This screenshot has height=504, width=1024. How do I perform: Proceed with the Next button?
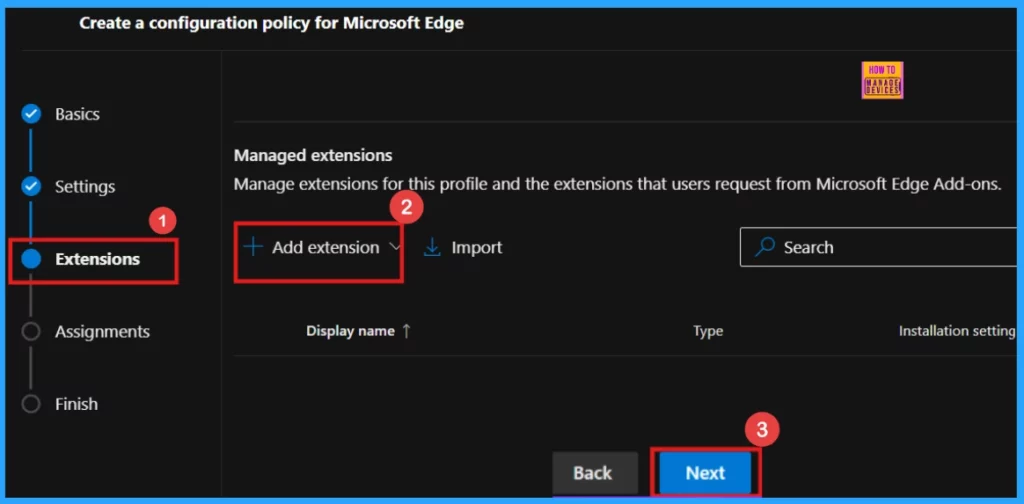(x=705, y=473)
